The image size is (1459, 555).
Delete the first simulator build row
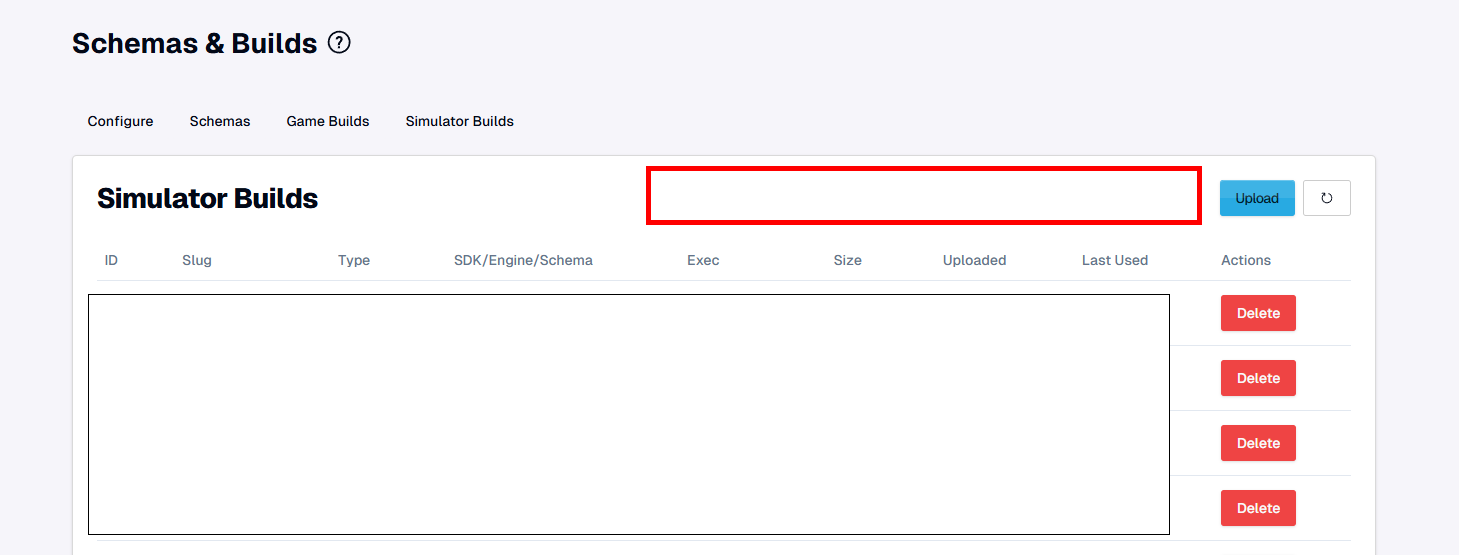tap(1258, 313)
